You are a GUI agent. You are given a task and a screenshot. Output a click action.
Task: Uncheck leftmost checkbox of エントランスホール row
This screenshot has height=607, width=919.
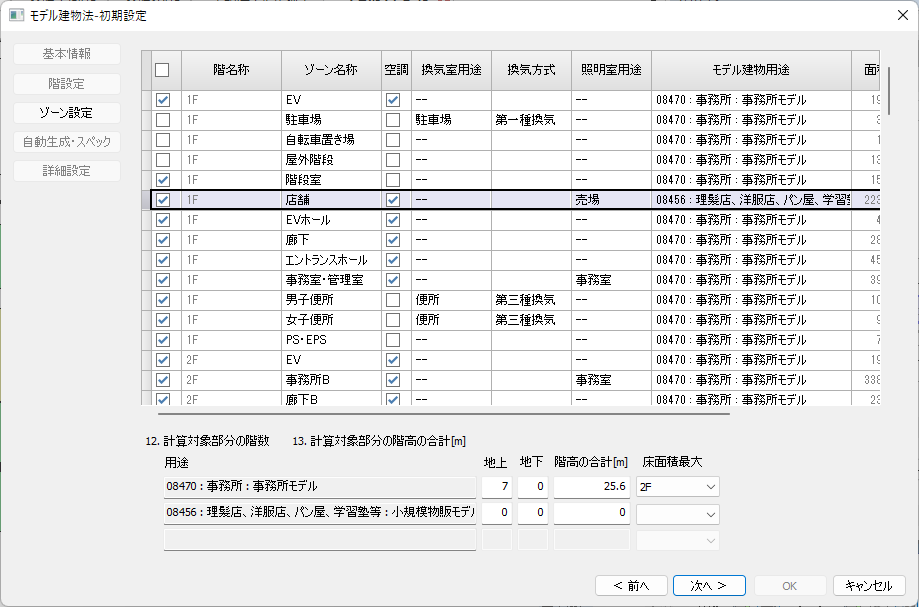163,260
